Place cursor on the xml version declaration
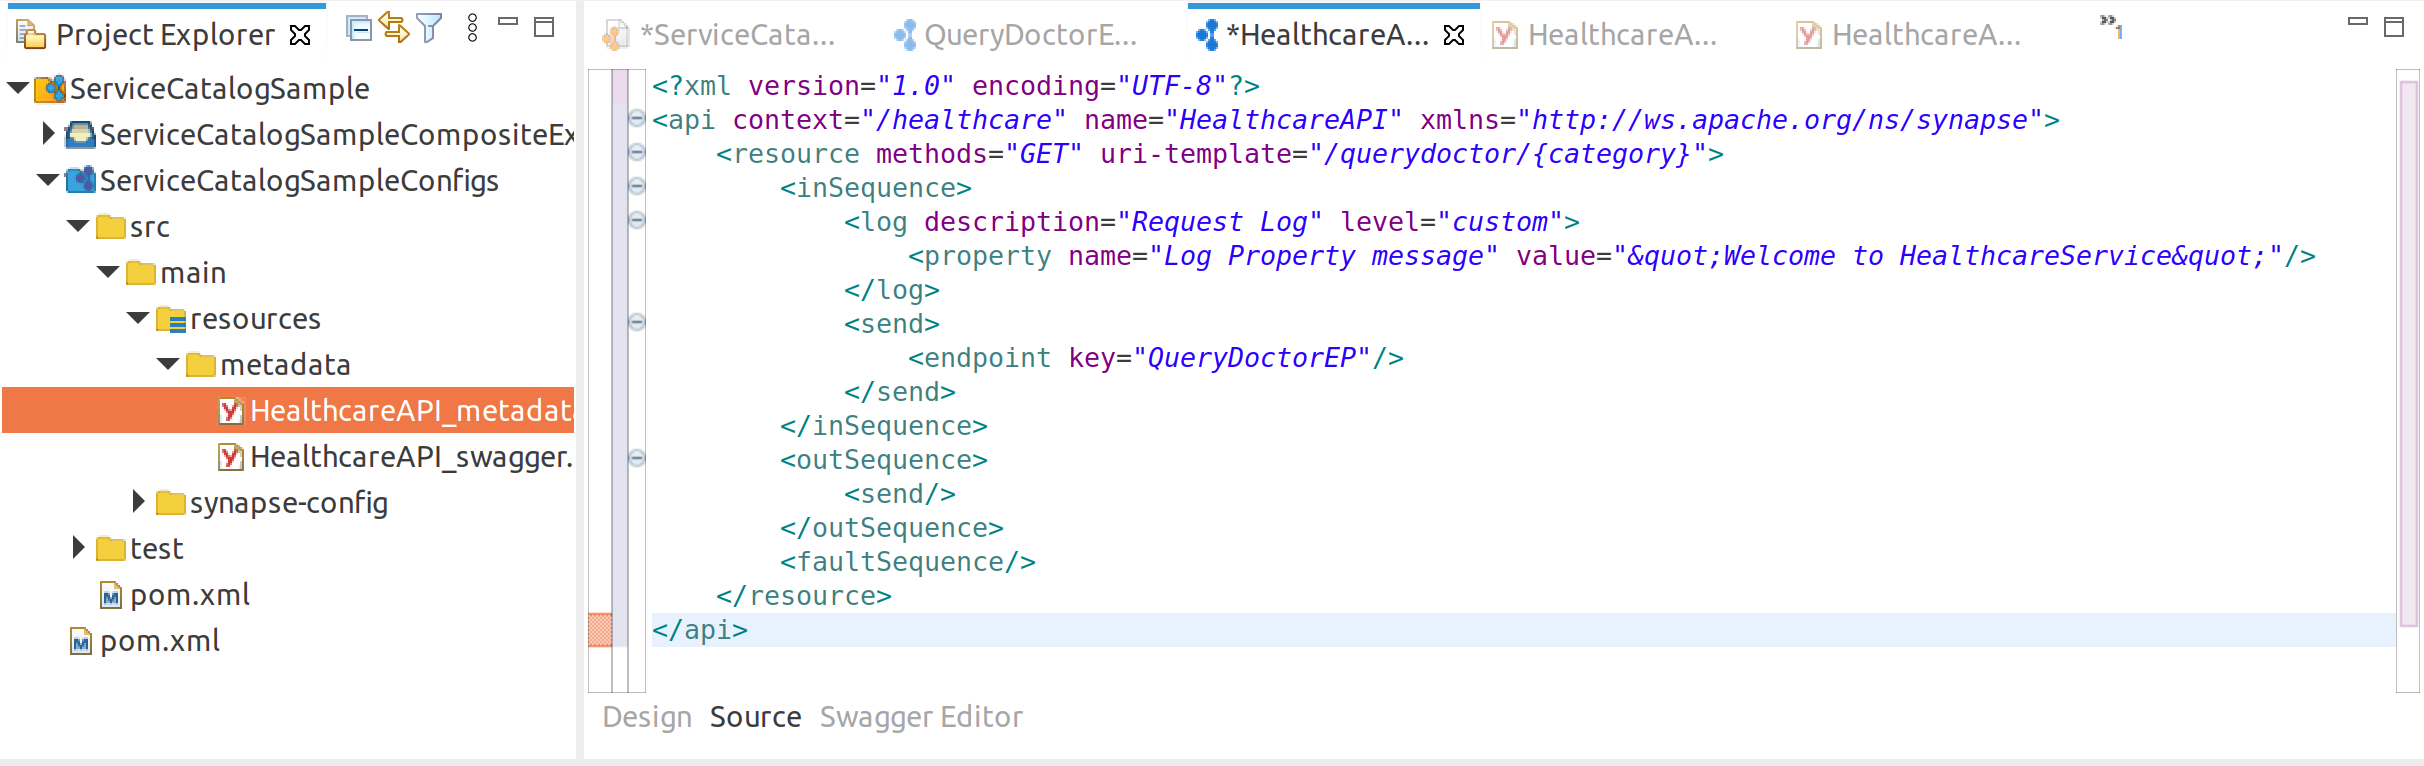The image size is (2424, 766). coord(956,86)
